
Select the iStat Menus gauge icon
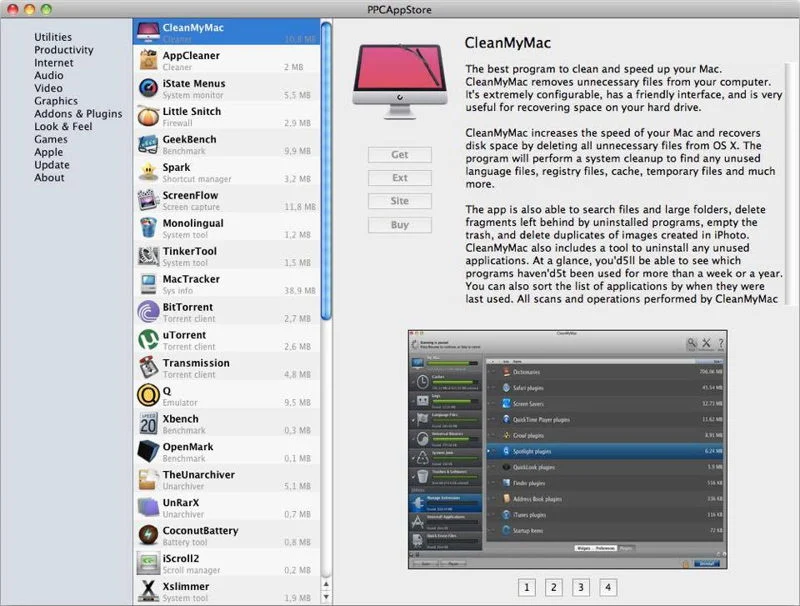(x=147, y=88)
